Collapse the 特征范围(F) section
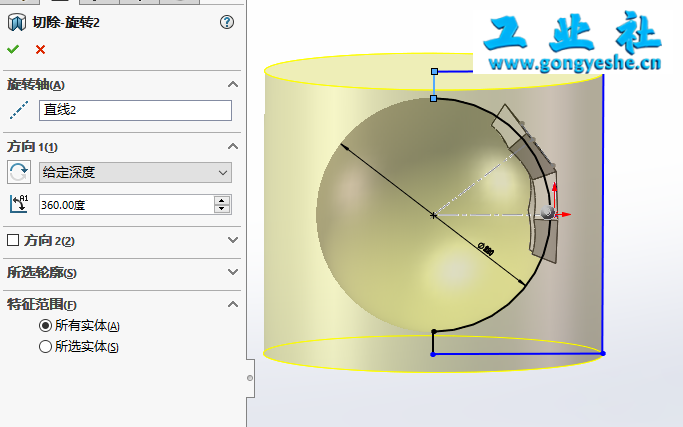 tap(233, 304)
